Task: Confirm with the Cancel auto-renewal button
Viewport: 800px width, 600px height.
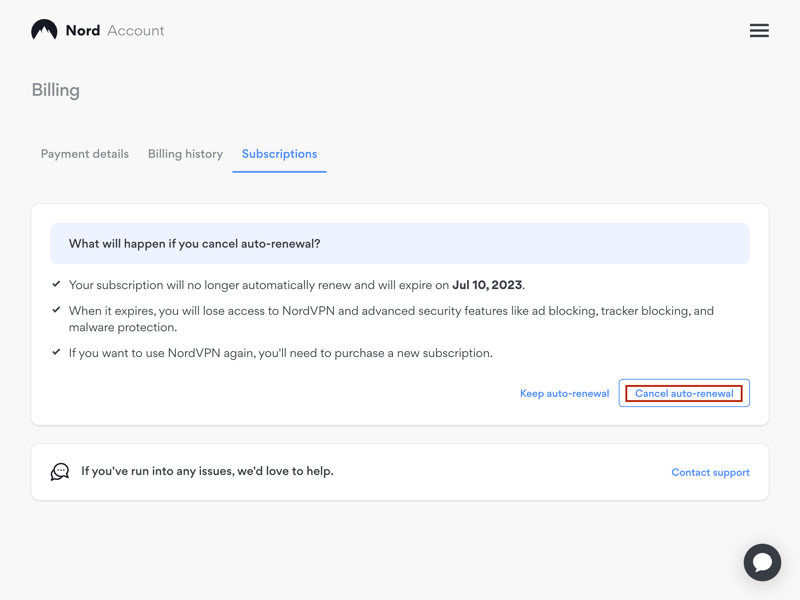Action: [684, 393]
